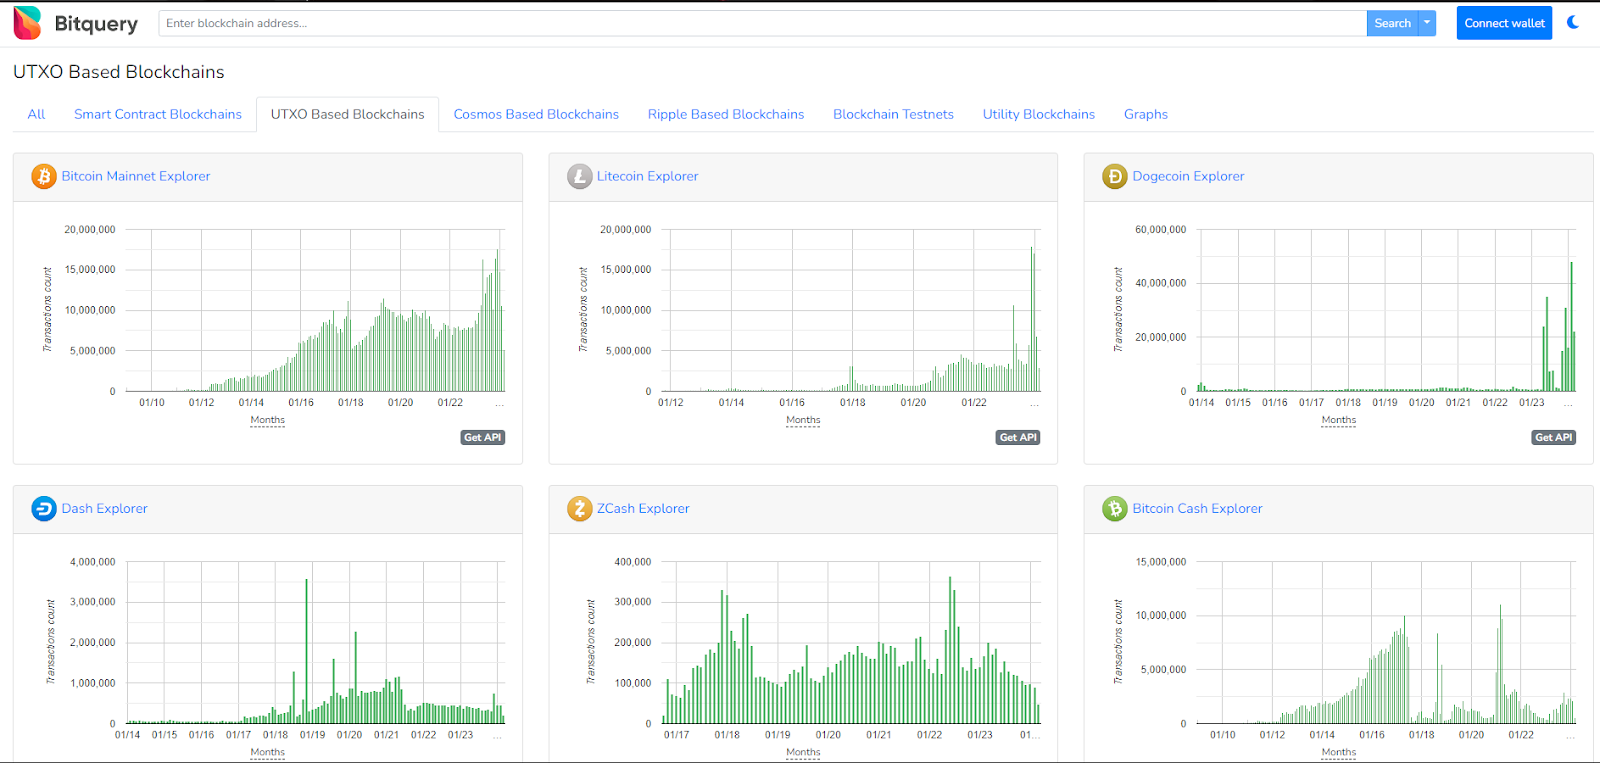The image size is (1600, 763).
Task: Click the Dash coin icon
Action: point(44,508)
